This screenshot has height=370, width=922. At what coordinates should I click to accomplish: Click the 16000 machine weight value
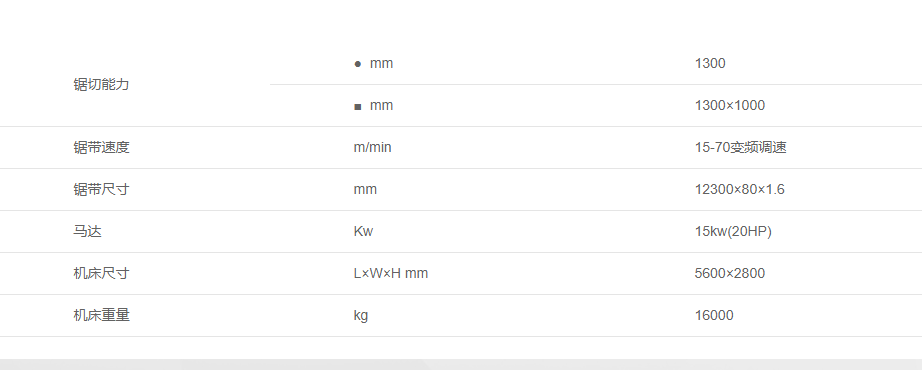pyautogui.click(x=714, y=315)
